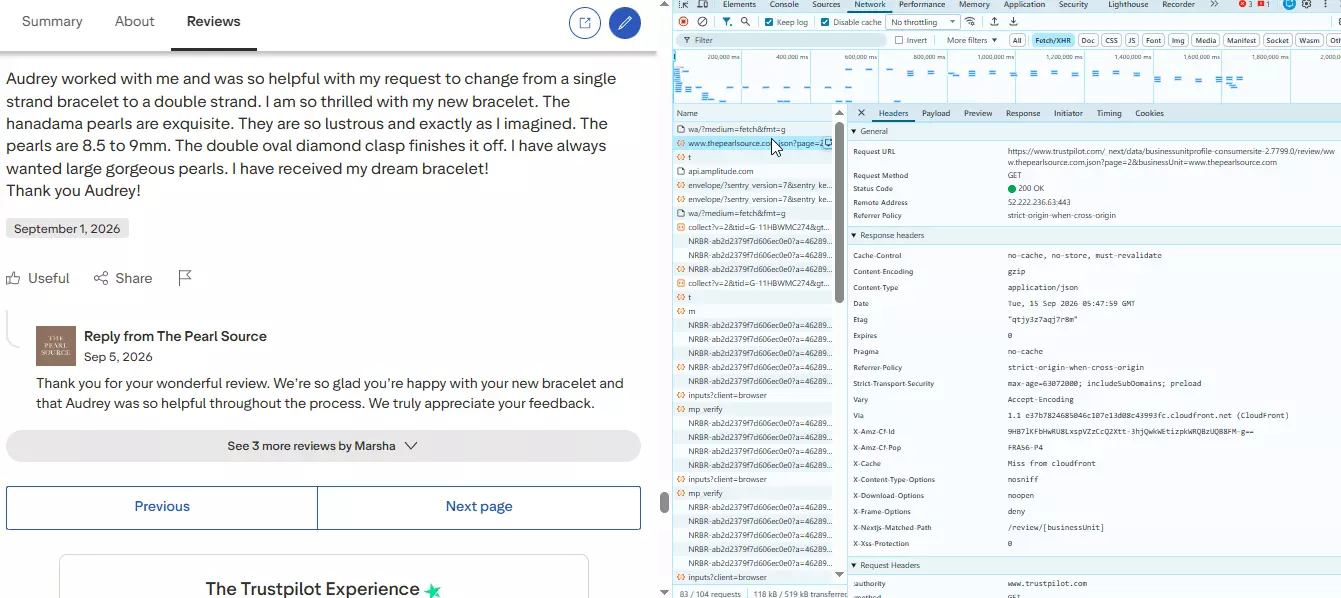Screen dimensions: 1341x598
Task: Click the inspect element picker icon in DevTools
Action: coord(684,5)
